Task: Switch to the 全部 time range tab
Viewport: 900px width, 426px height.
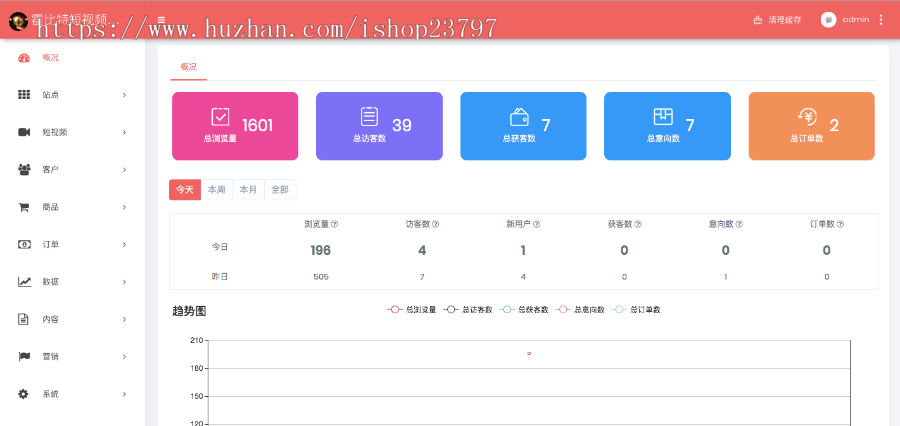Action: (x=280, y=189)
